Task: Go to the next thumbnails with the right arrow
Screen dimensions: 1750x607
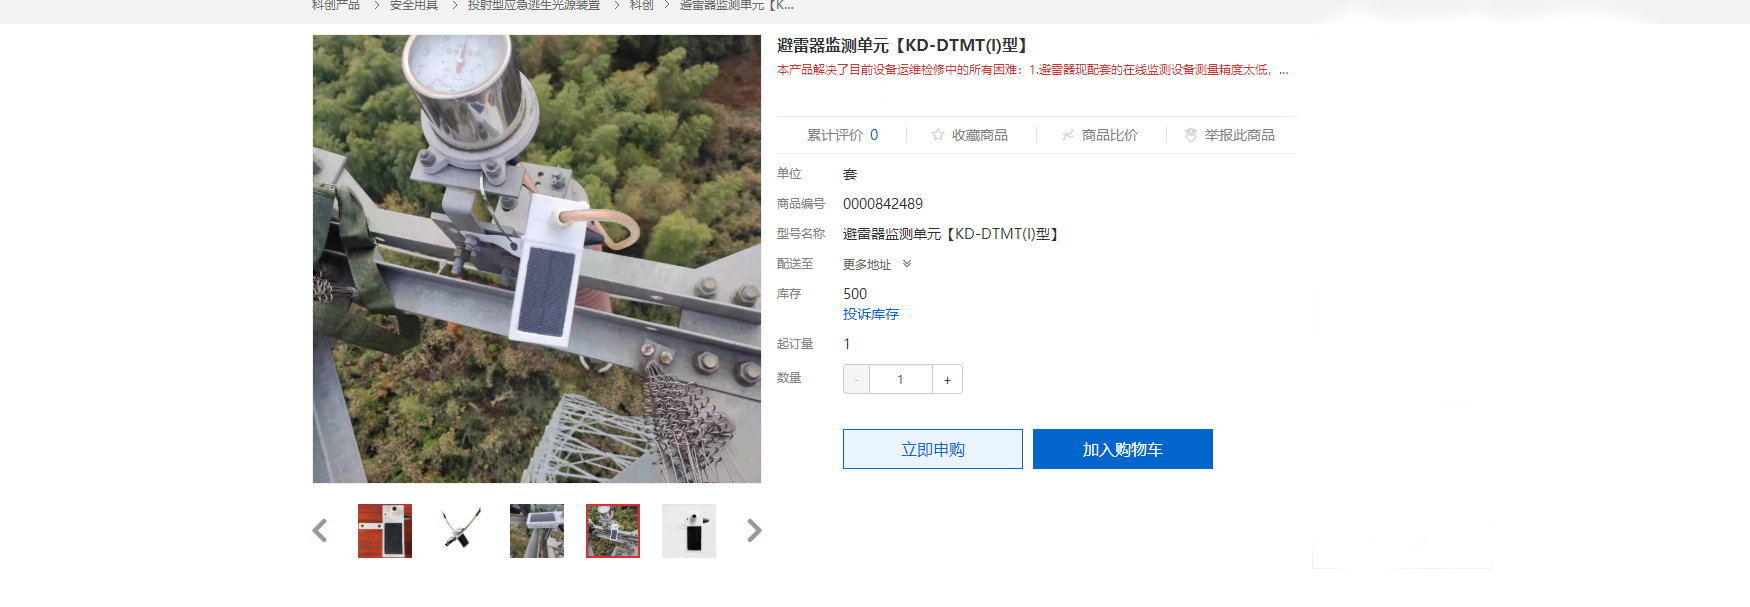Action: click(754, 531)
